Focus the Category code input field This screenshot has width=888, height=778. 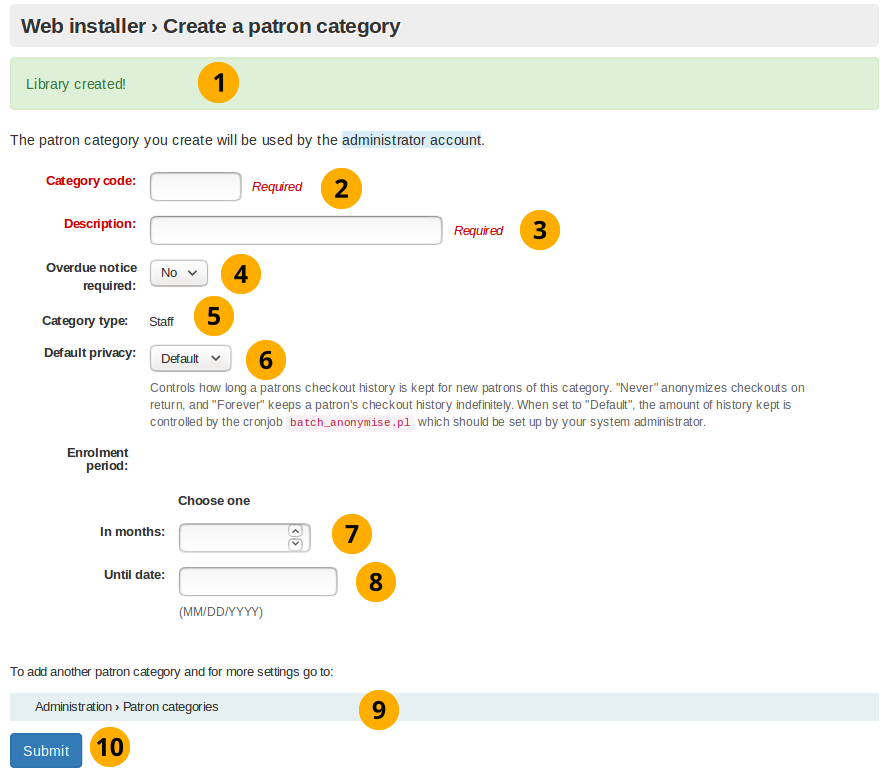click(196, 187)
